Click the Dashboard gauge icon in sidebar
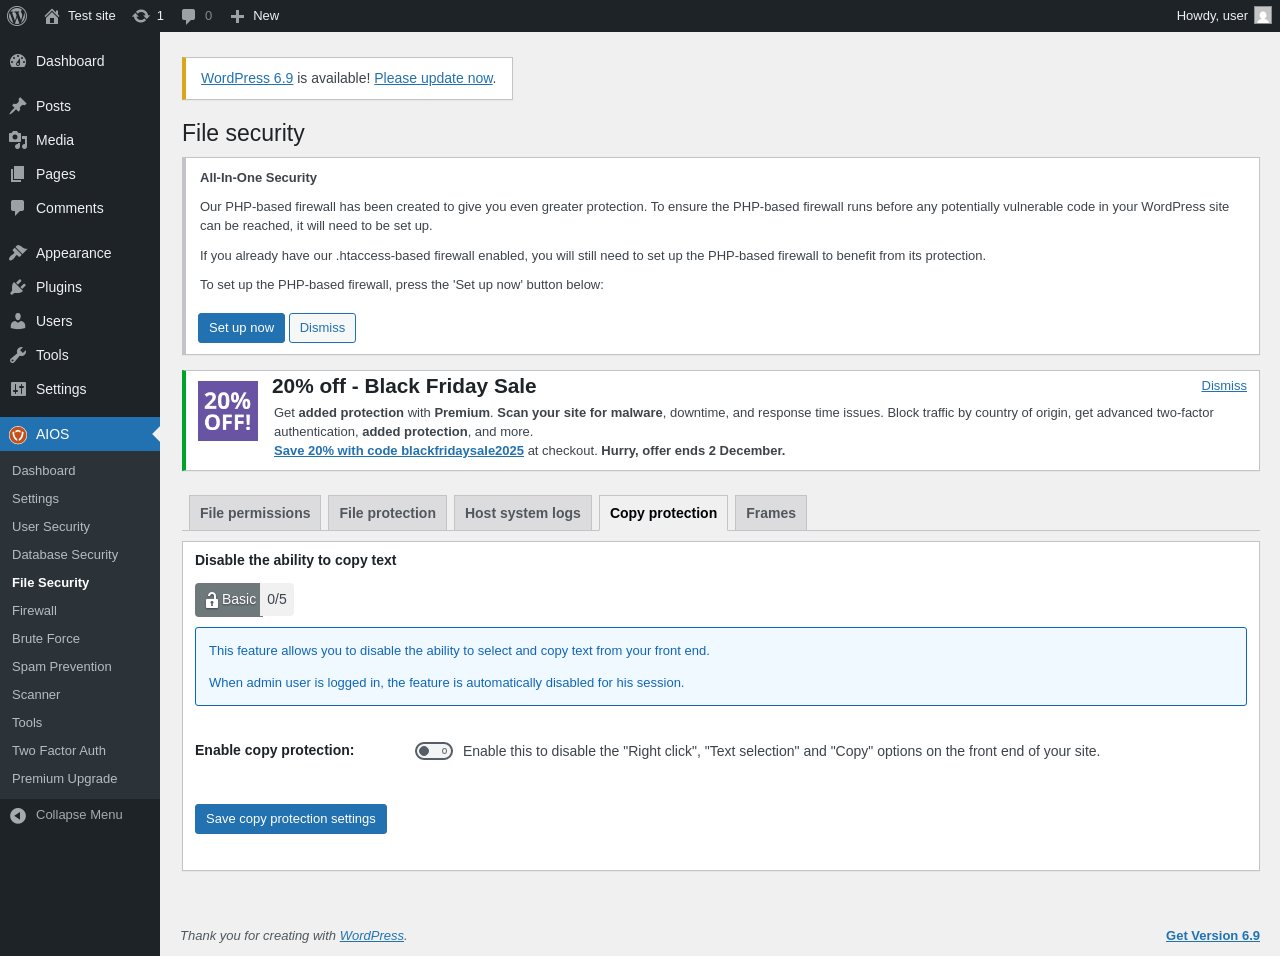1280x956 pixels. (18, 61)
